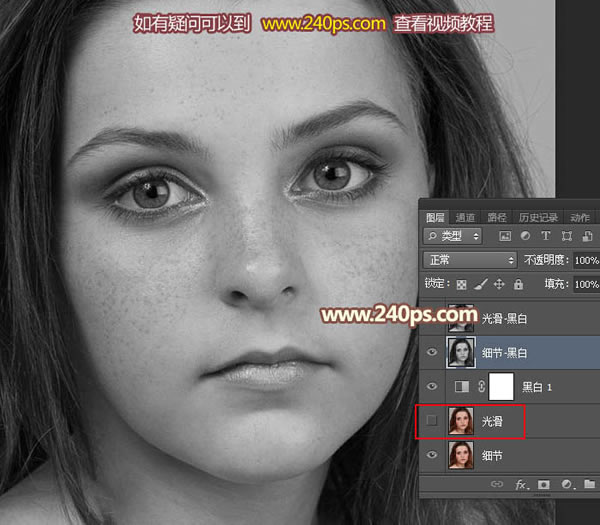Image resolution: width=600 pixels, height=525 pixels.
Task: Switch to the 路径 tab
Action: tap(497, 218)
